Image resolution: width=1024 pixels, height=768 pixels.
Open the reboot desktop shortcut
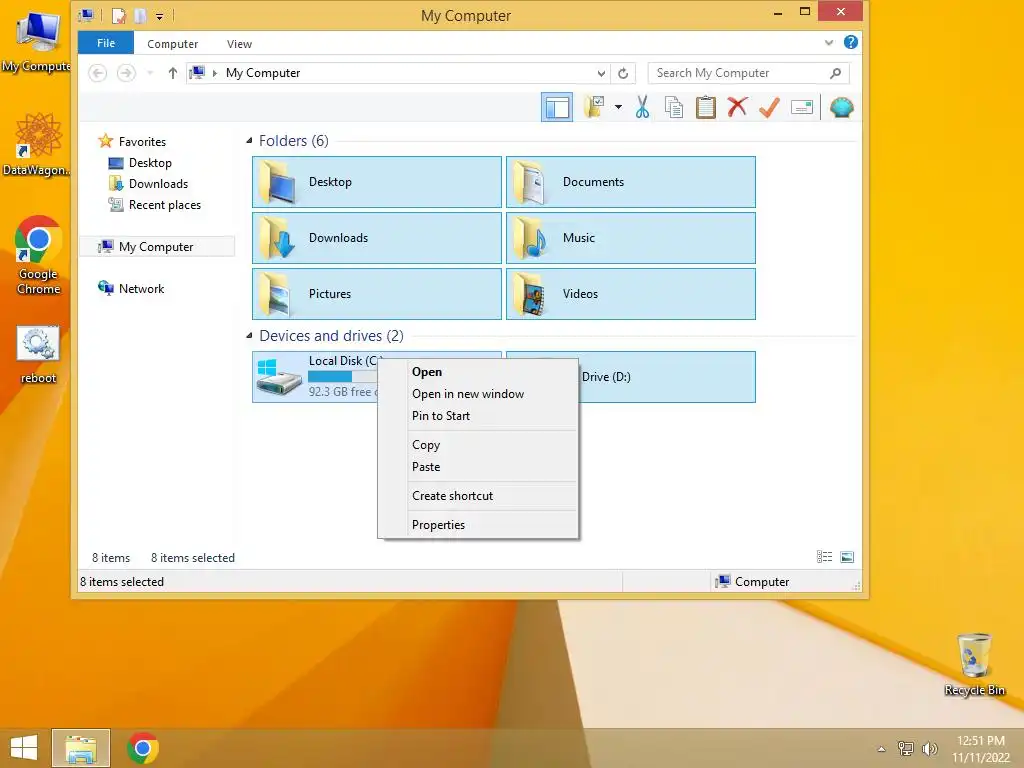[x=38, y=355]
